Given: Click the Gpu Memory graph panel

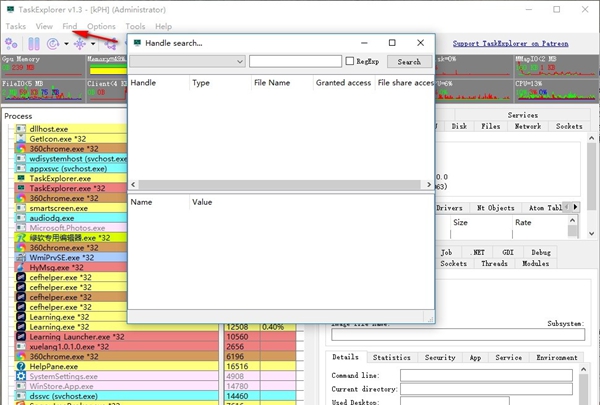Looking at the screenshot, I should [43, 66].
